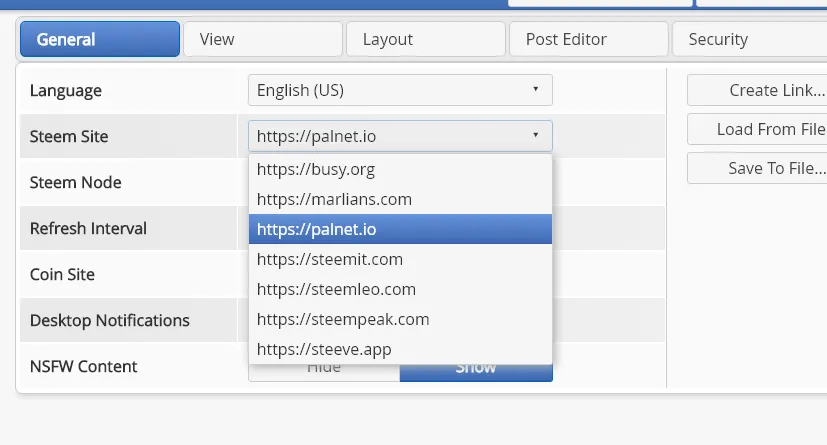Switch to the Post Editor tab

tap(589, 39)
